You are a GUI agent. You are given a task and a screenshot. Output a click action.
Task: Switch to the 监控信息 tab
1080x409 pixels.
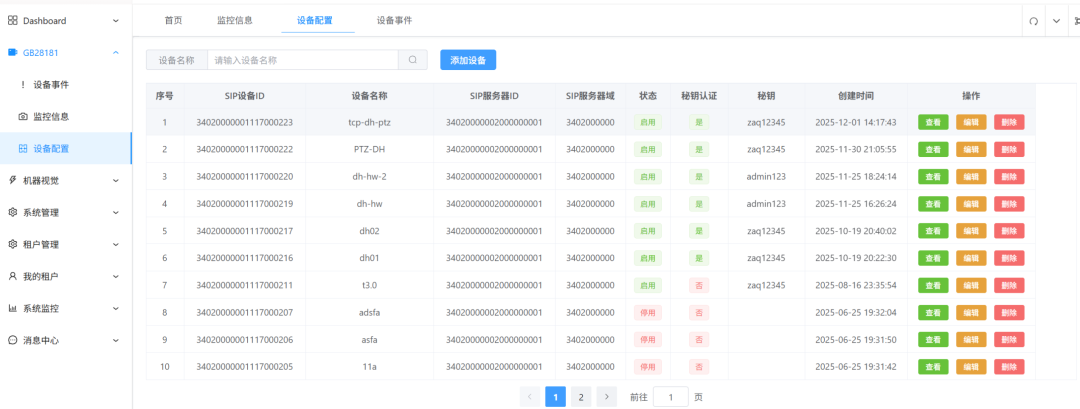tap(235, 20)
